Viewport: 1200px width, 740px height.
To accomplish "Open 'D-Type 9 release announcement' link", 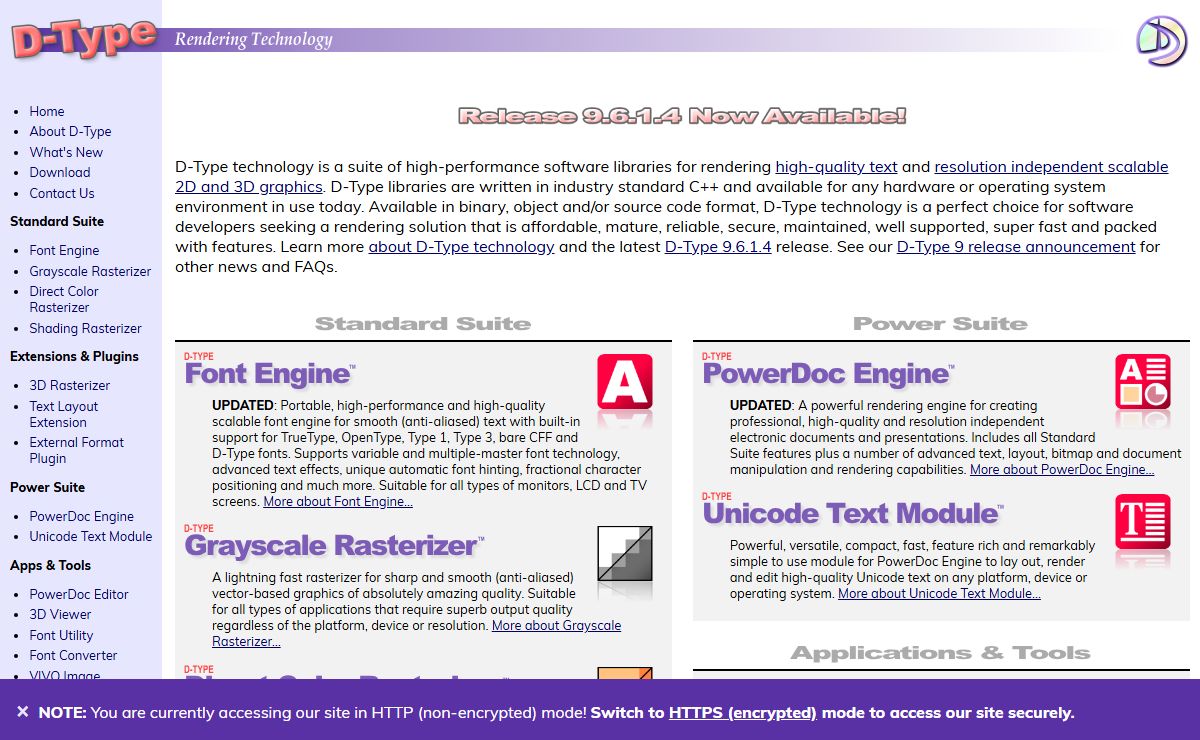I will [1016, 246].
